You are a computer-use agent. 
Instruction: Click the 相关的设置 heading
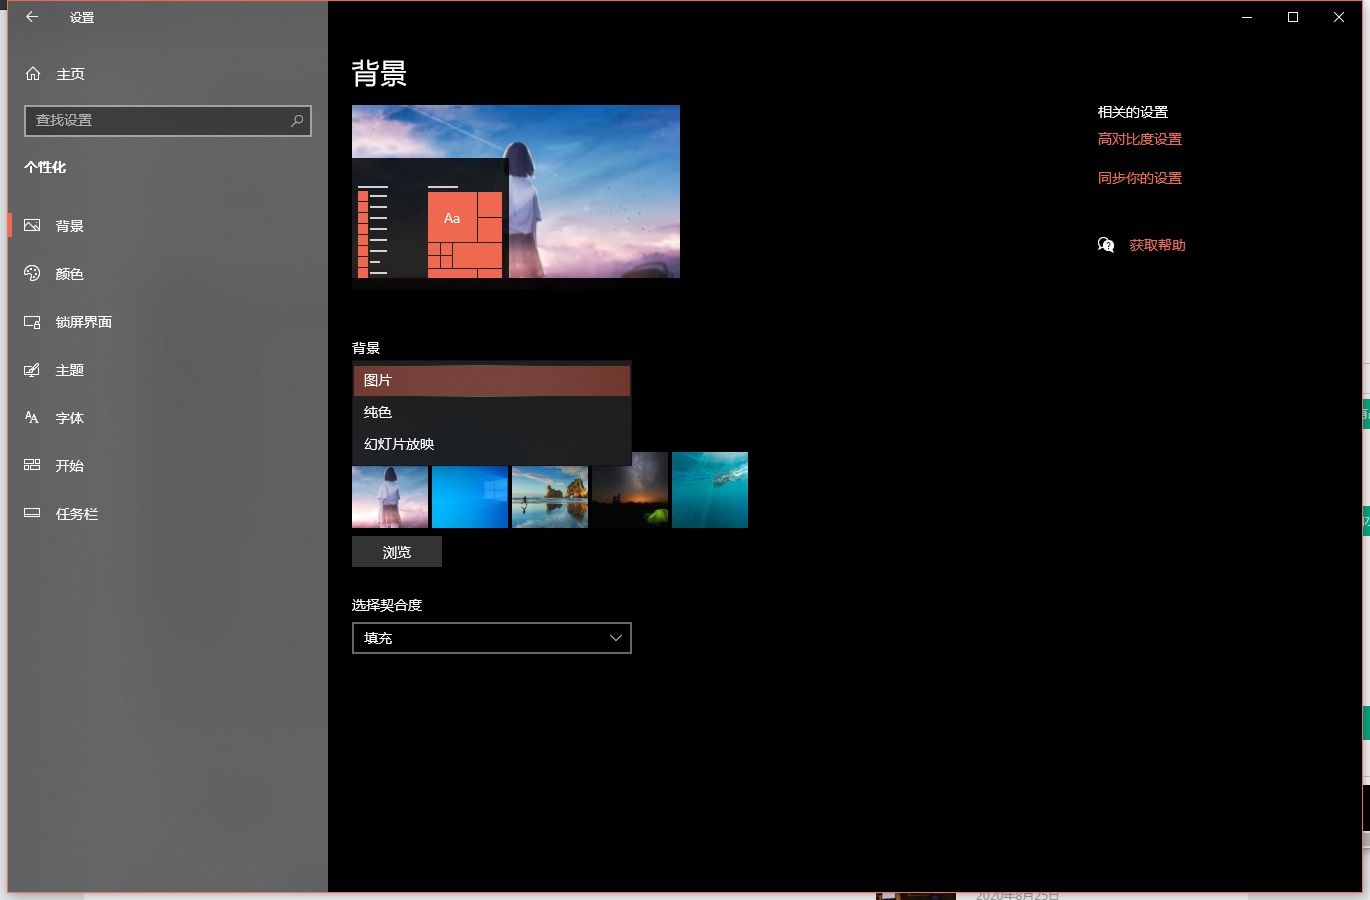[x=1133, y=112]
